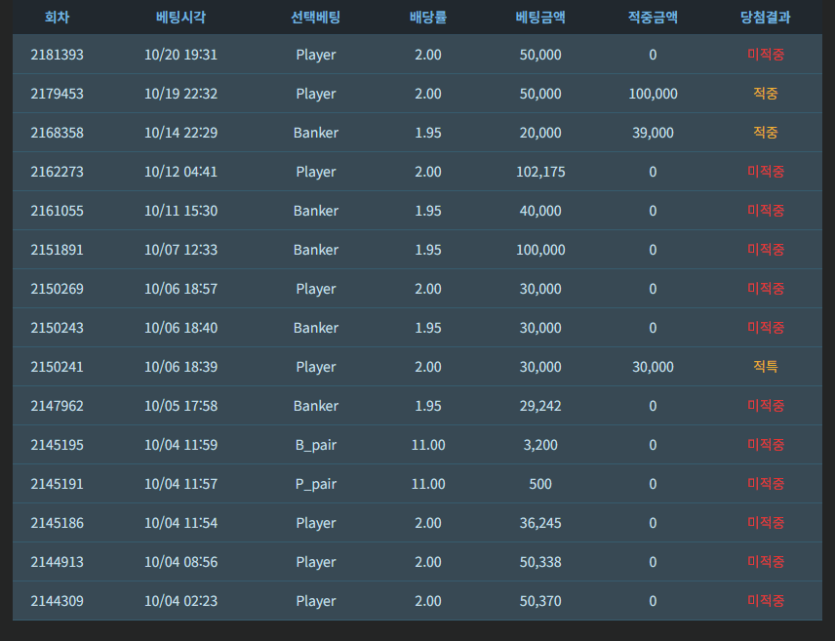The height and width of the screenshot is (641, 835).
Task: Click the 당첨결과 column header
Action: click(x=765, y=17)
